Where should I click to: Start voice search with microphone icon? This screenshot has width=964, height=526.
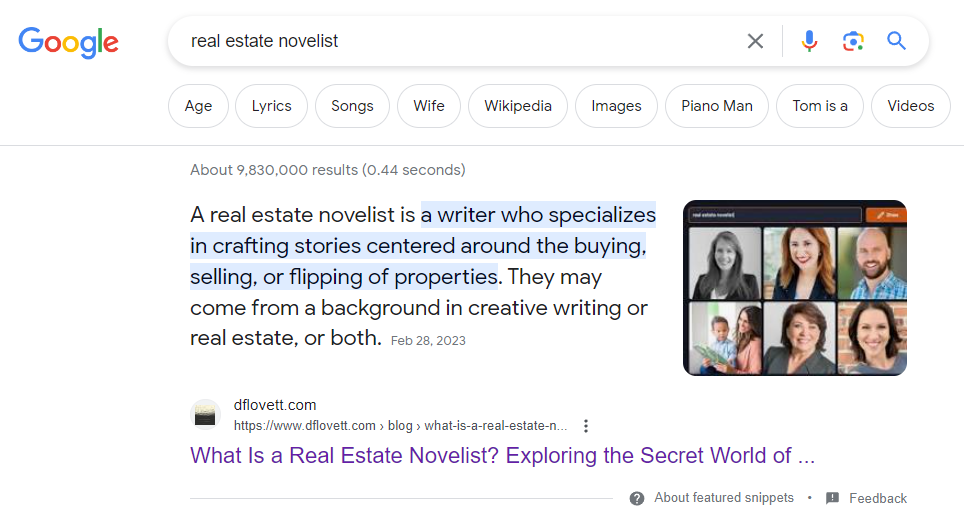tap(809, 41)
